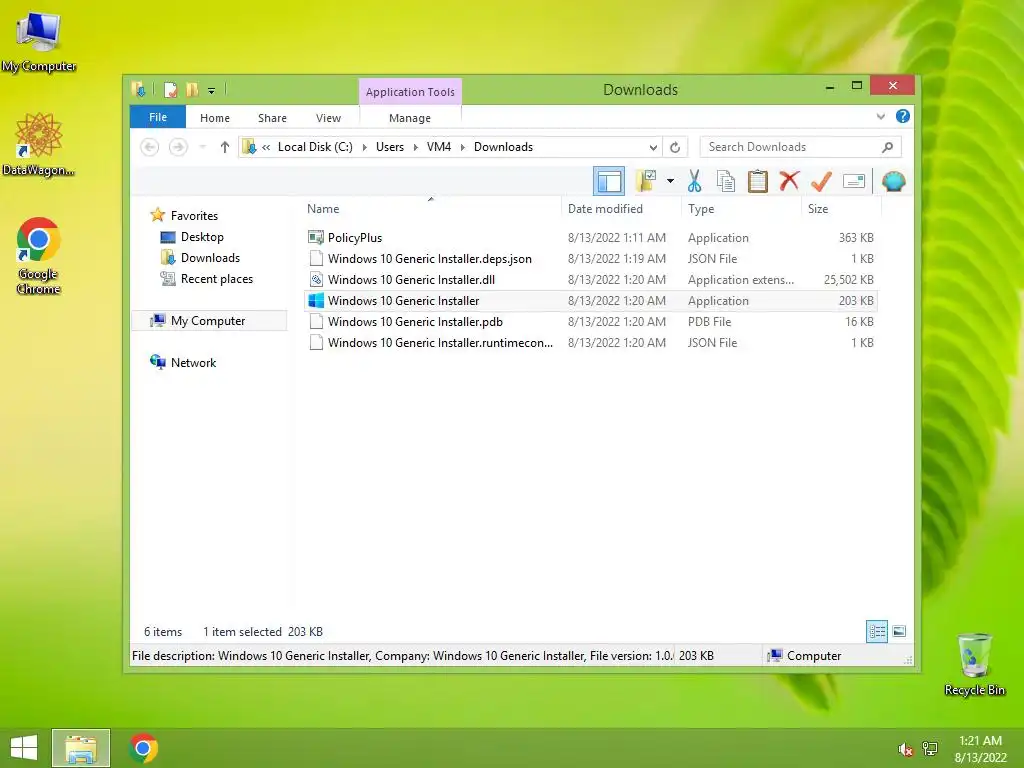
Task: Click the folder options icon with checkbox
Action: click(x=645, y=181)
